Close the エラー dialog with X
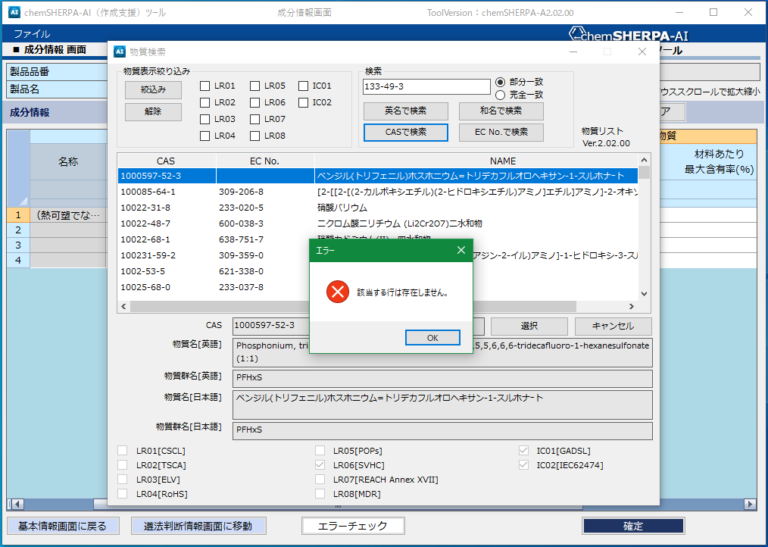 click(461, 250)
